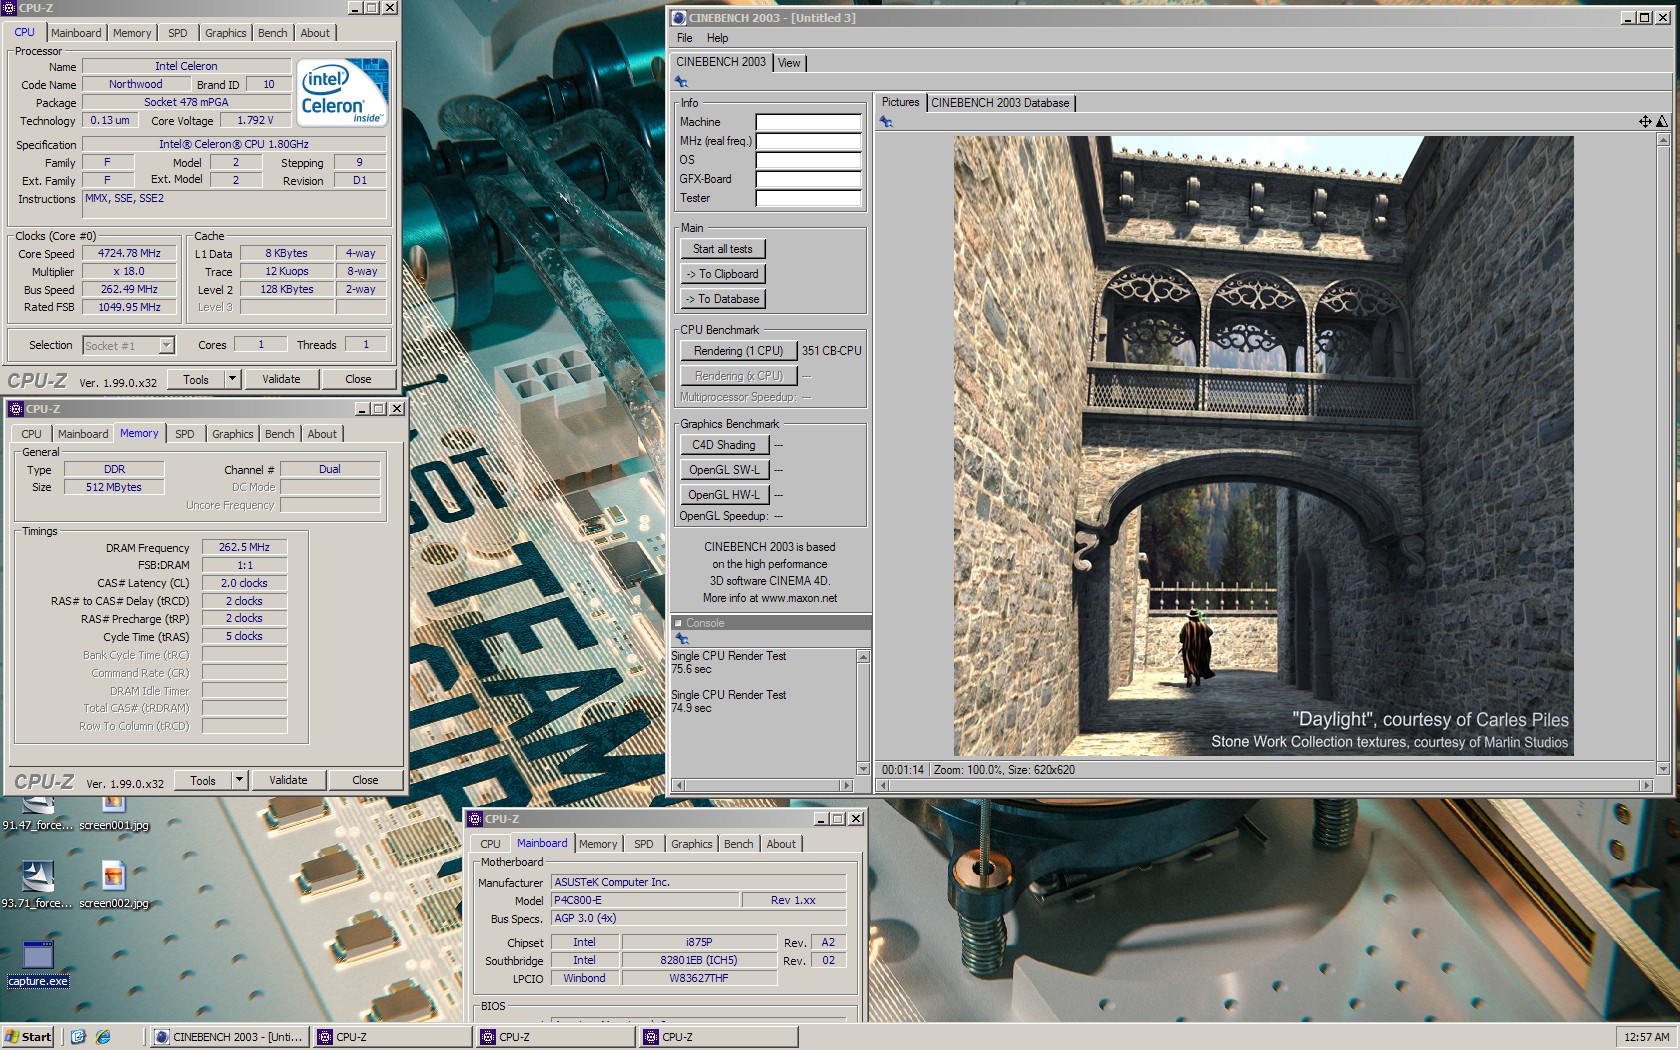The height and width of the screenshot is (1050, 1680).
Task: Run the C4D Shading benchmark
Action: [724, 445]
